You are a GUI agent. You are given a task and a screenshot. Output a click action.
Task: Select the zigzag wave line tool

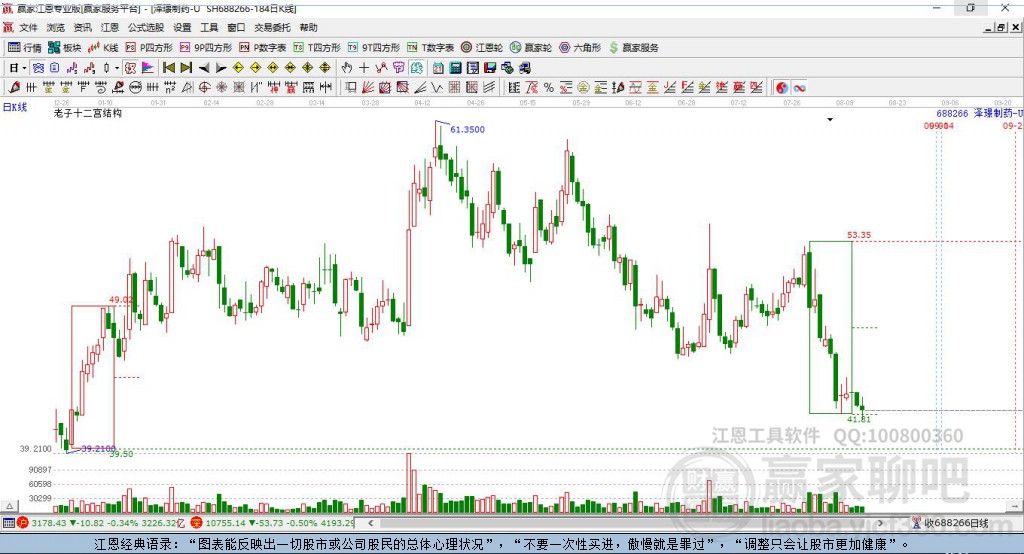(x=437, y=88)
